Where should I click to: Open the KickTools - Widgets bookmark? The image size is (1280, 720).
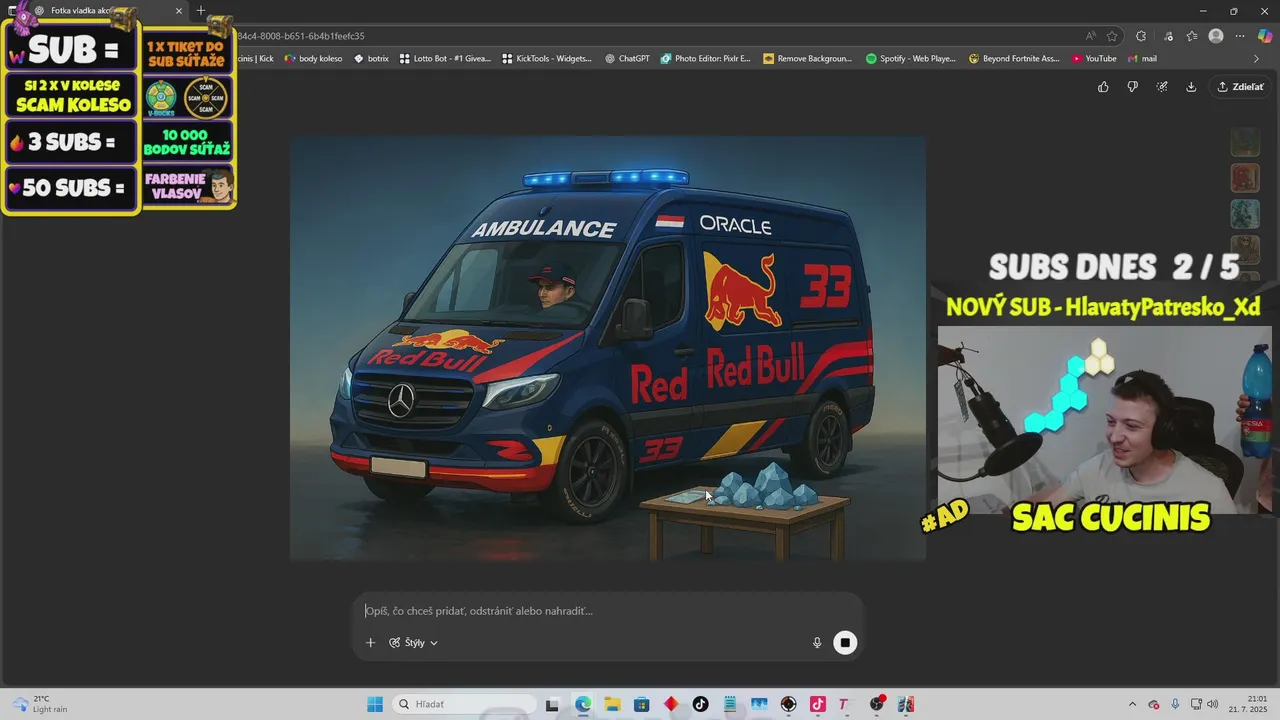(x=547, y=59)
